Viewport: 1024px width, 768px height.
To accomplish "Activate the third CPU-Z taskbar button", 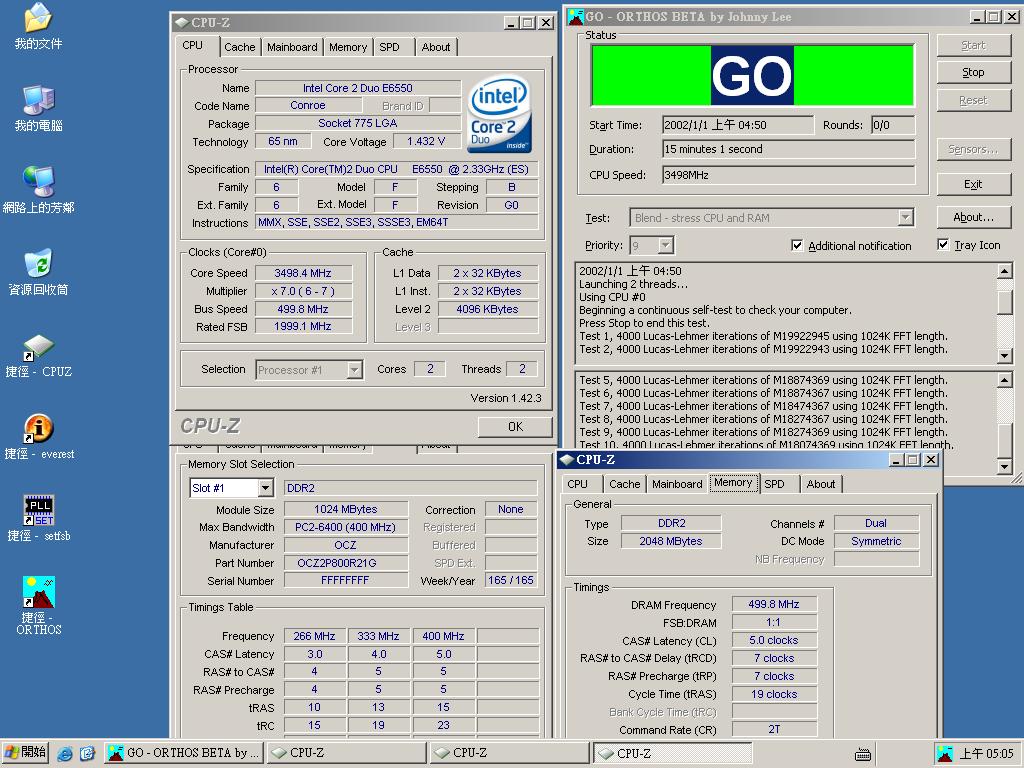I will pos(673,753).
